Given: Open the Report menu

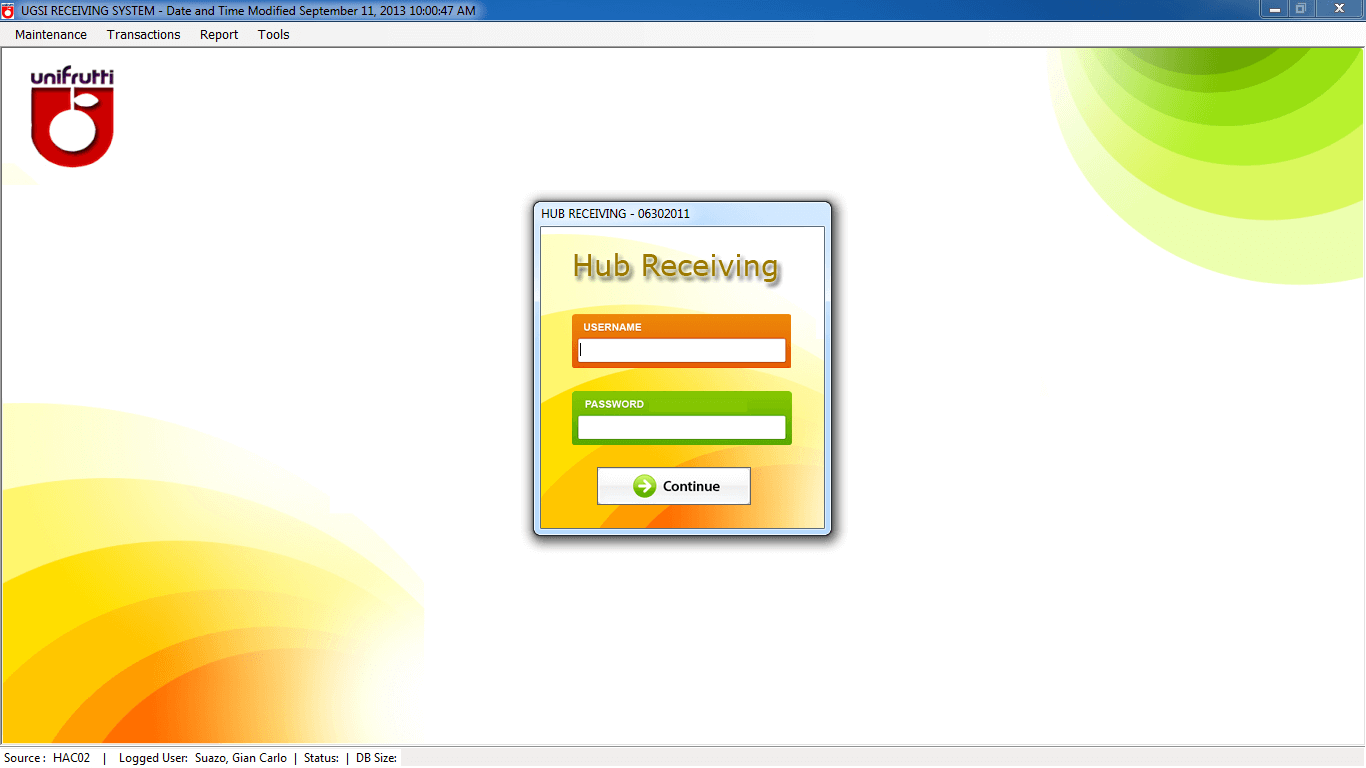Looking at the screenshot, I should (x=219, y=34).
